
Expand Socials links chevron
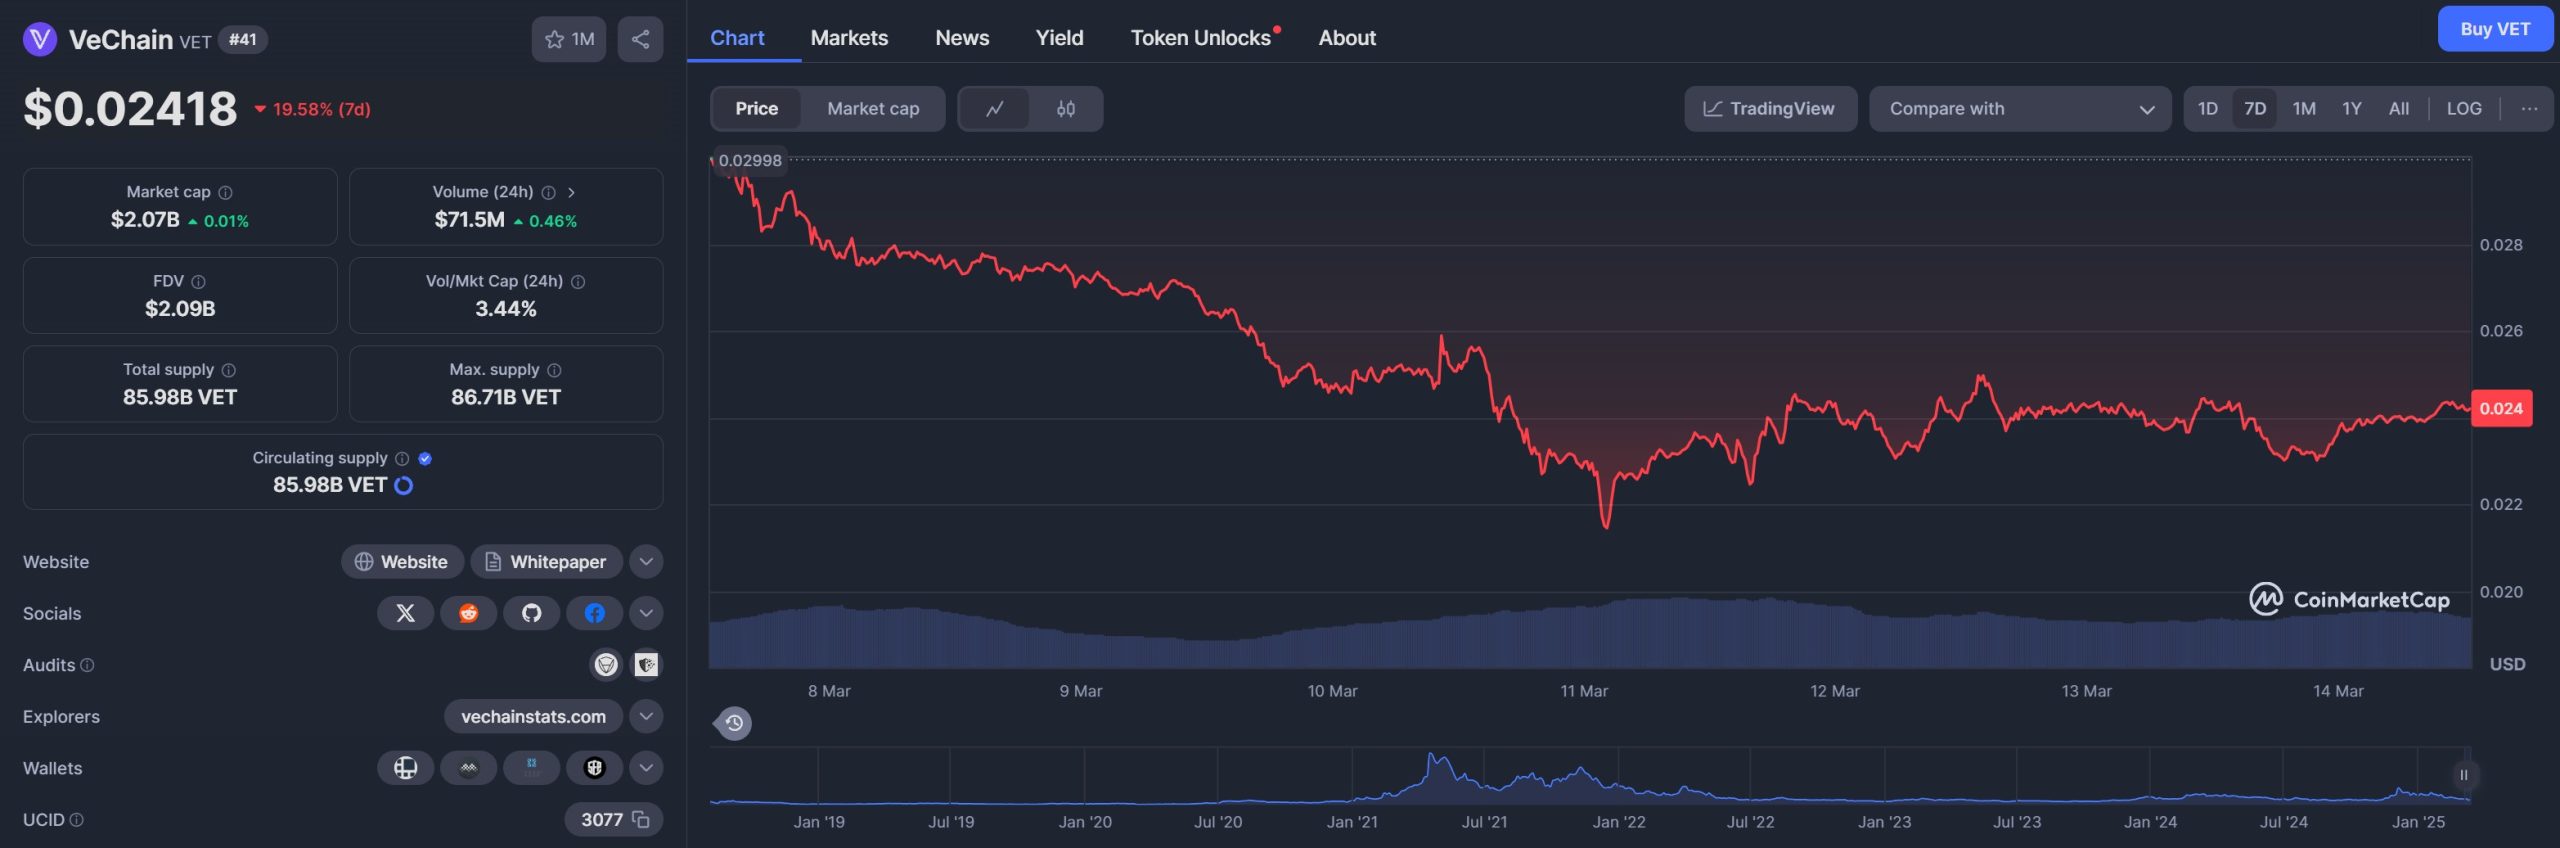pos(647,613)
